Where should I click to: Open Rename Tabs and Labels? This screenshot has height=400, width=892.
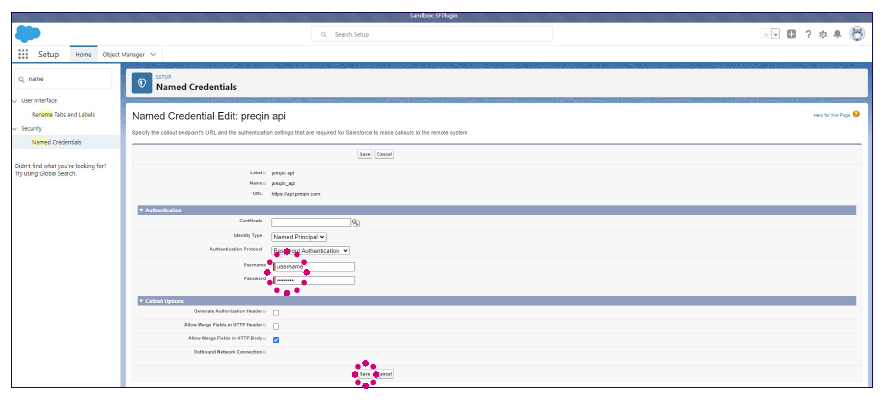(x=63, y=114)
